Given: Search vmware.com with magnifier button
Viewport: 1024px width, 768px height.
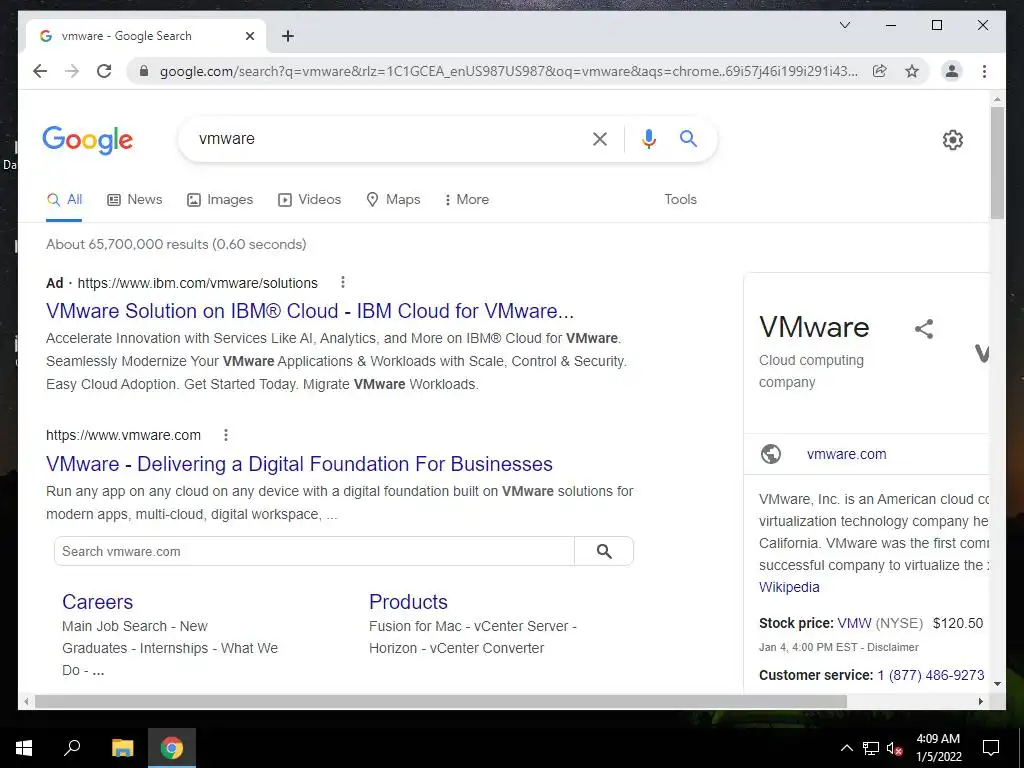Looking at the screenshot, I should coord(604,551).
